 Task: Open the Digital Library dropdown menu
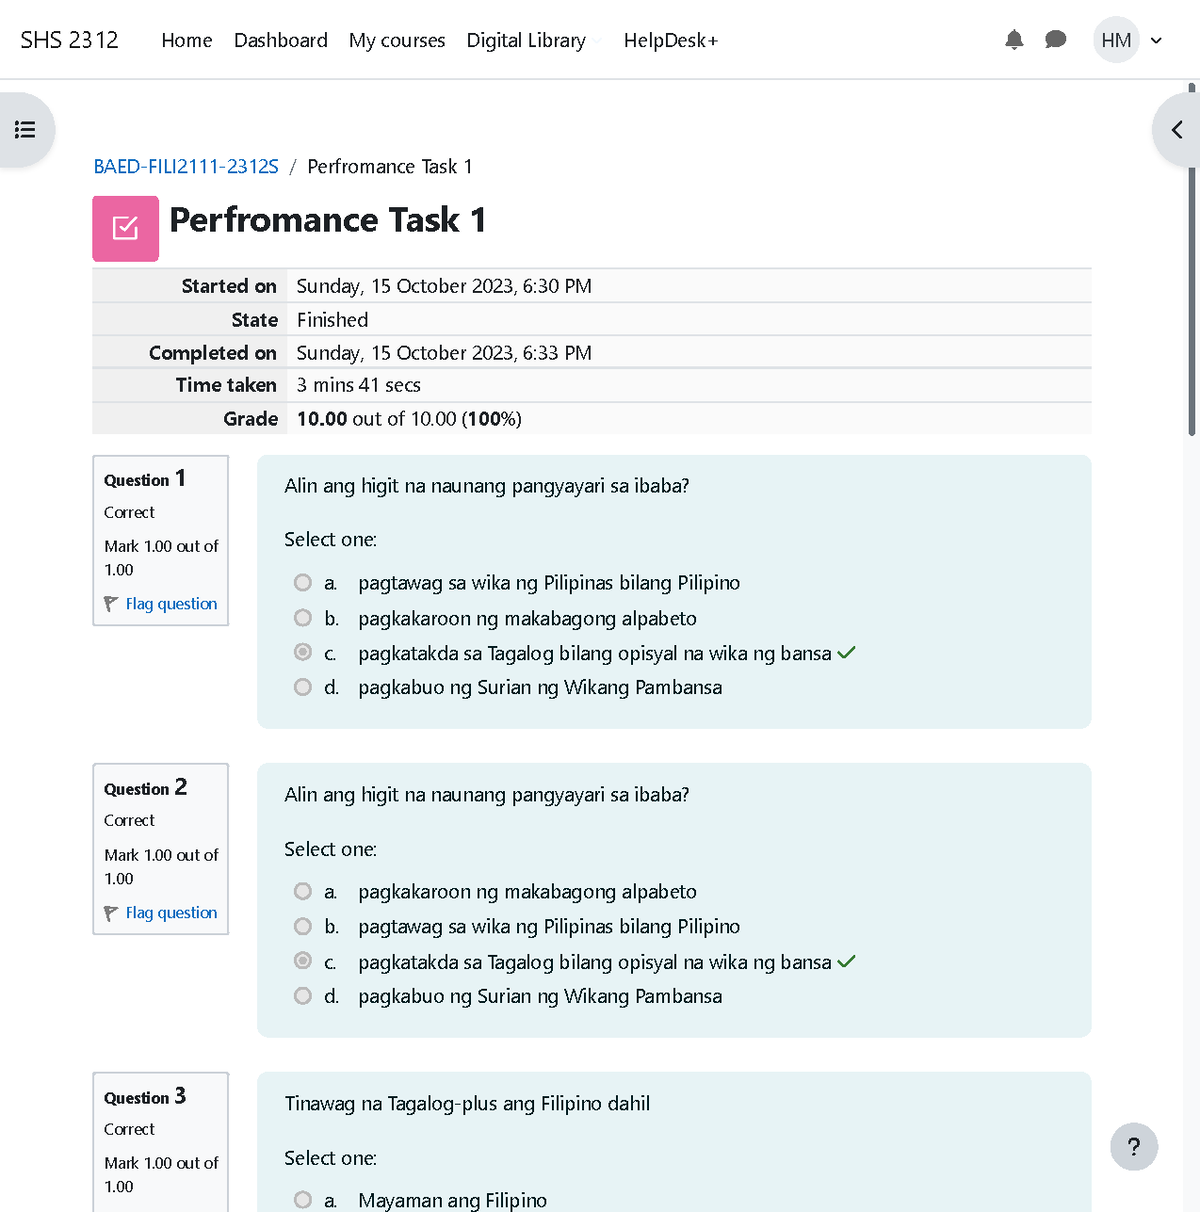[532, 40]
